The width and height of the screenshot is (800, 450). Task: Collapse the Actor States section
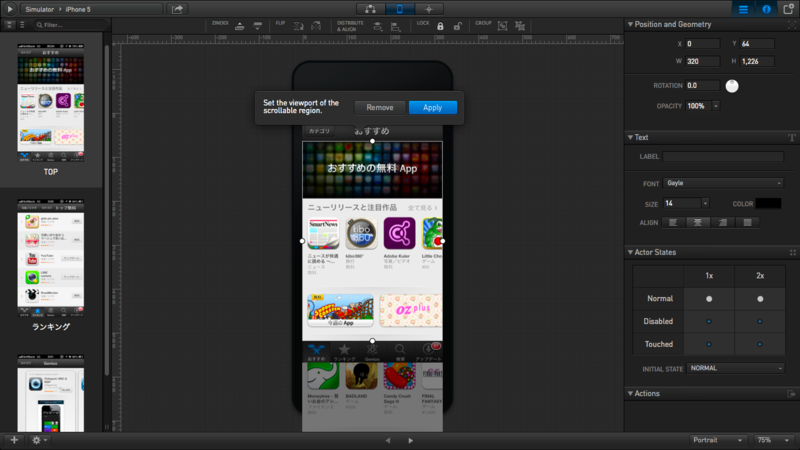(630, 252)
